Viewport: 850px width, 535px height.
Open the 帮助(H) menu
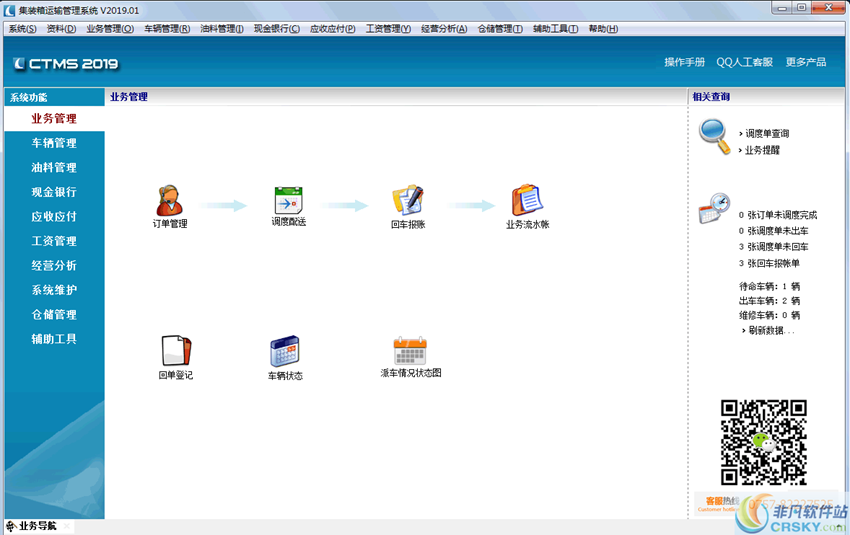point(603,29)
